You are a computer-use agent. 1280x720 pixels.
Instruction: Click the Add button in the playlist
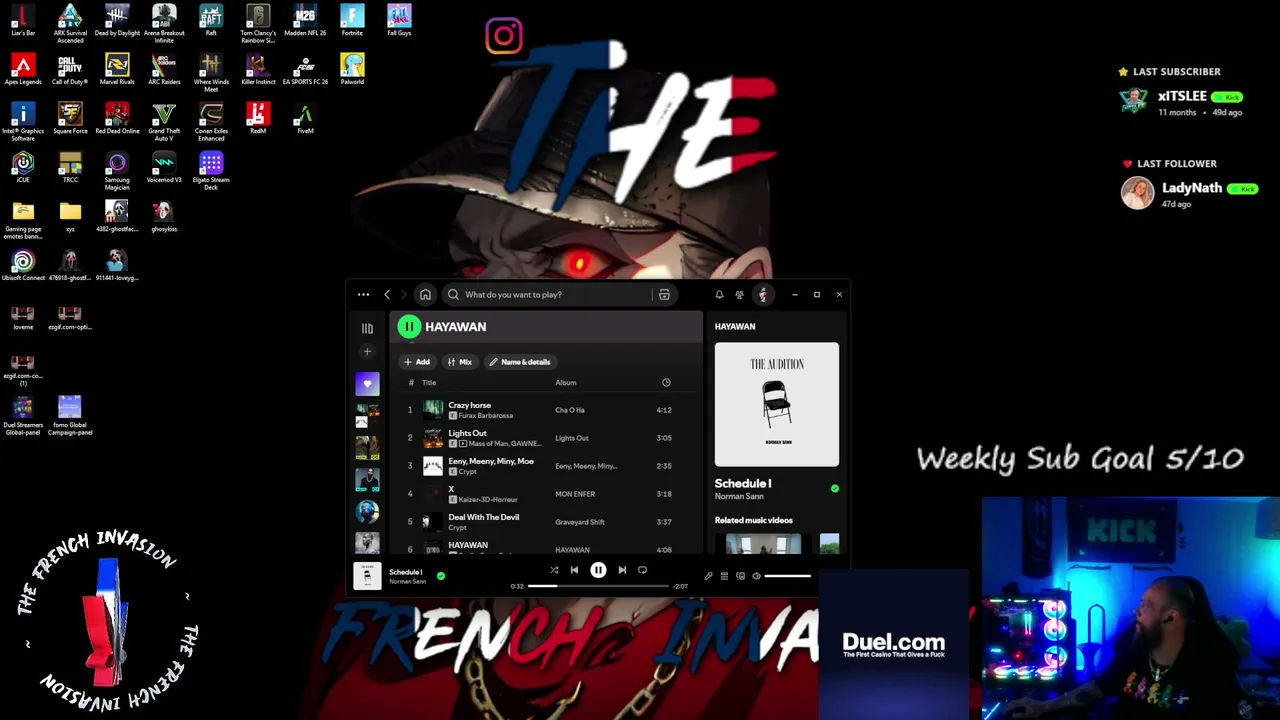[x=417, y=362]
